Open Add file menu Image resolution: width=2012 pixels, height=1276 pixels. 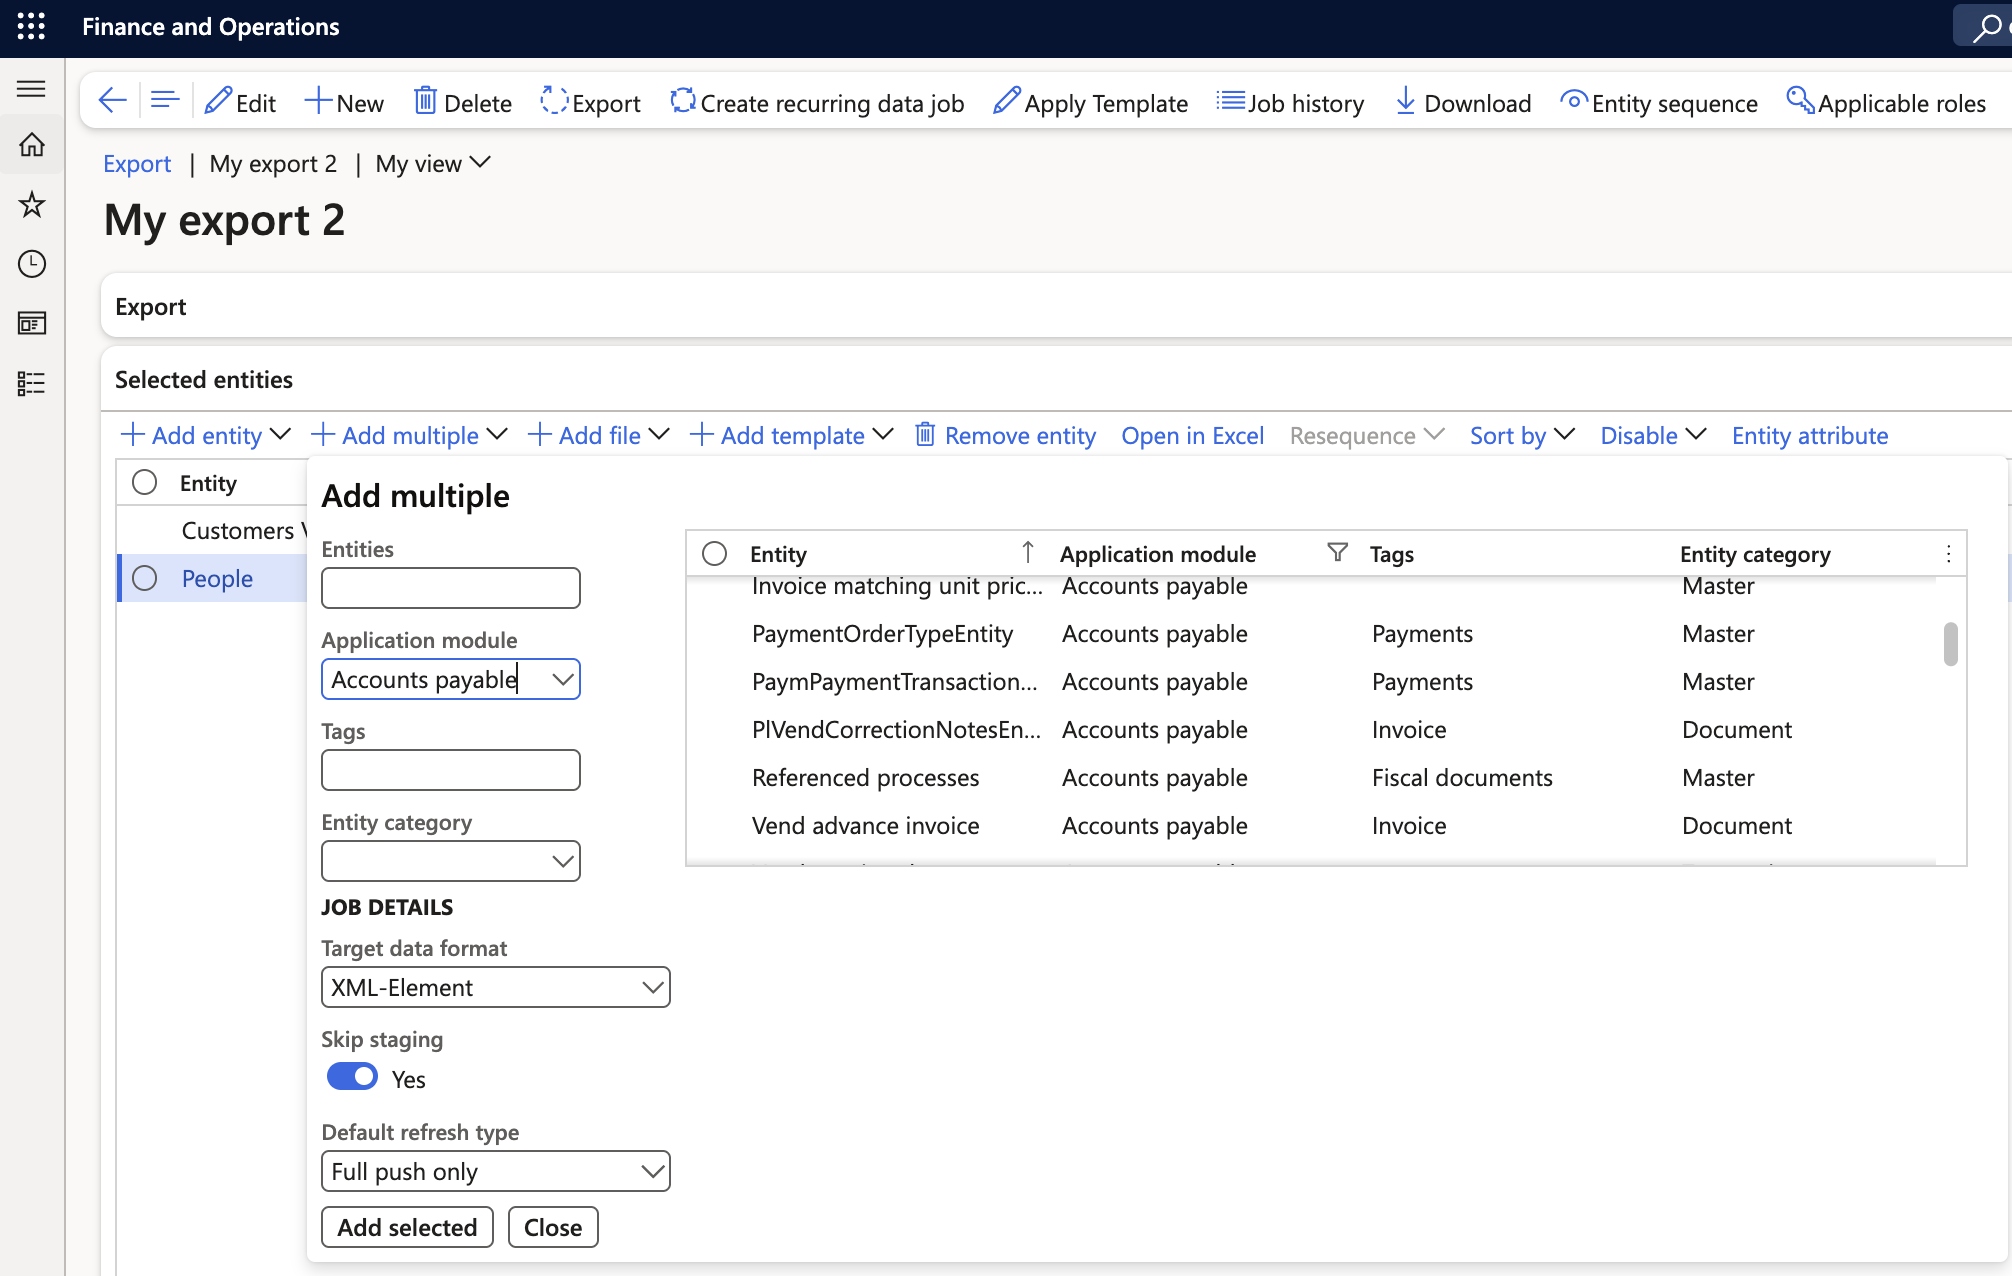598,435
